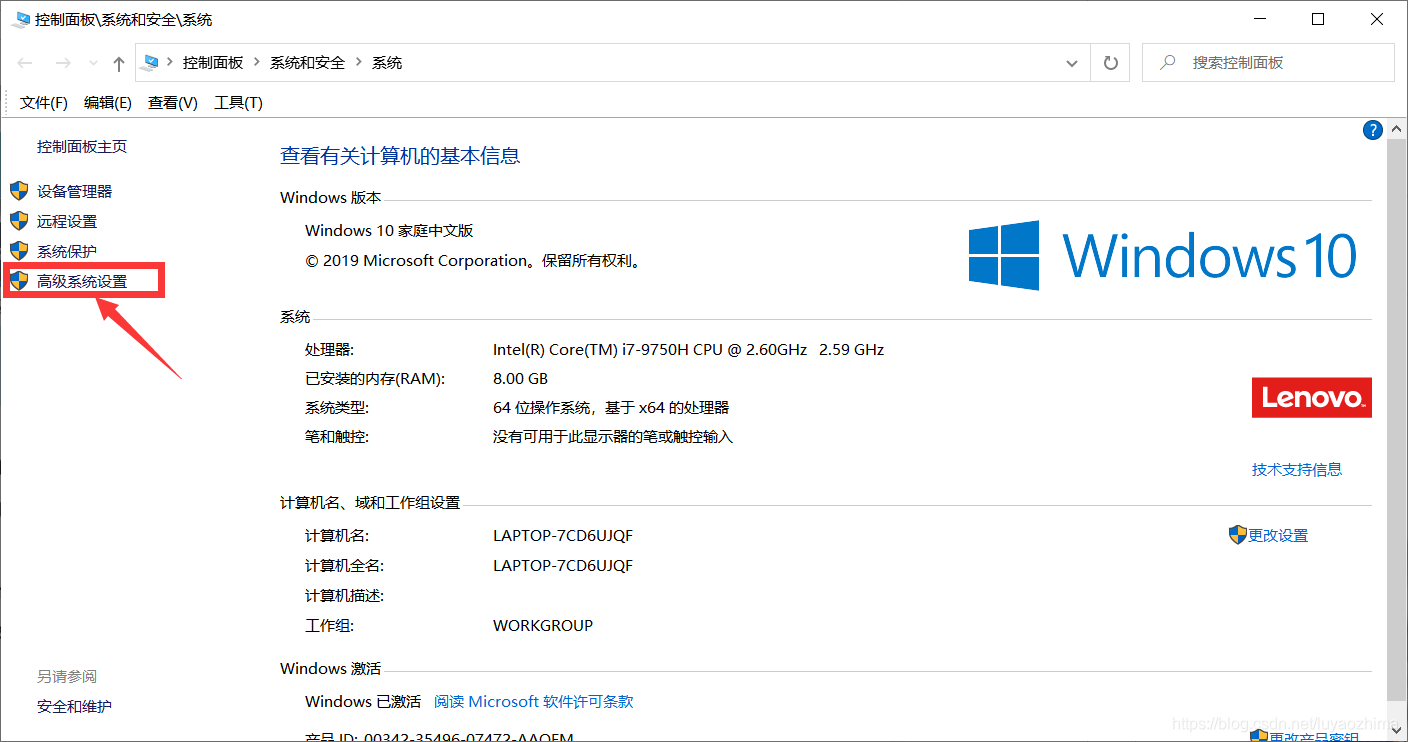Click the title bar control panel icon
This screenshot has height=742, width=1408.
(20, 20)
